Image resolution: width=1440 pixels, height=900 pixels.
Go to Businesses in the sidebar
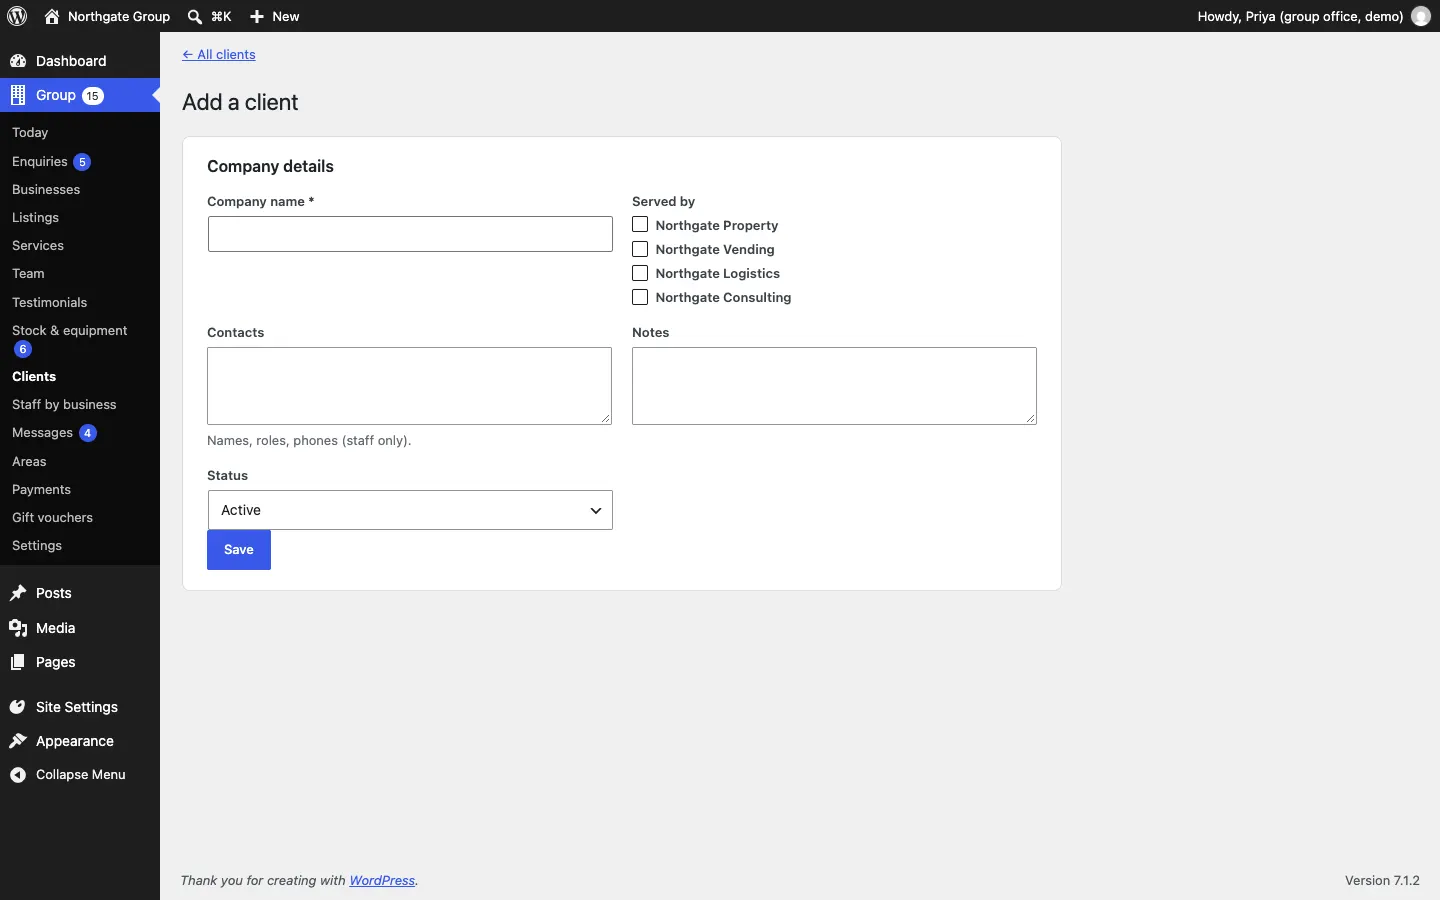coord(46,190)
